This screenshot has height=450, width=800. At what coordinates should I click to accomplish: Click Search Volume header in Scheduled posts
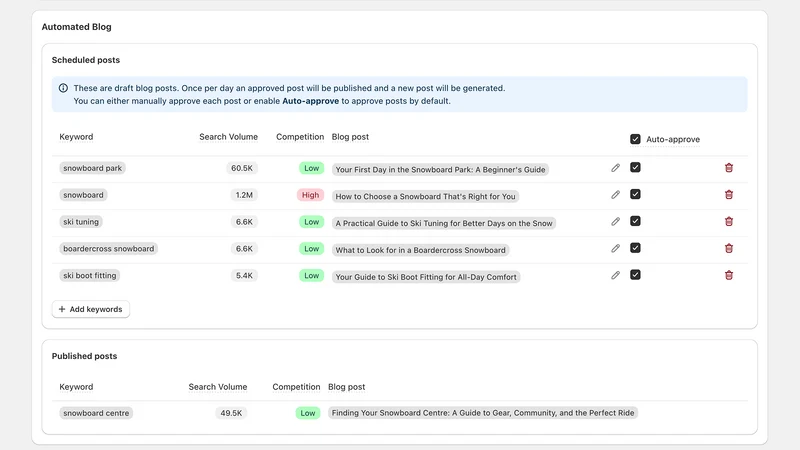click(x=229, y=137)
